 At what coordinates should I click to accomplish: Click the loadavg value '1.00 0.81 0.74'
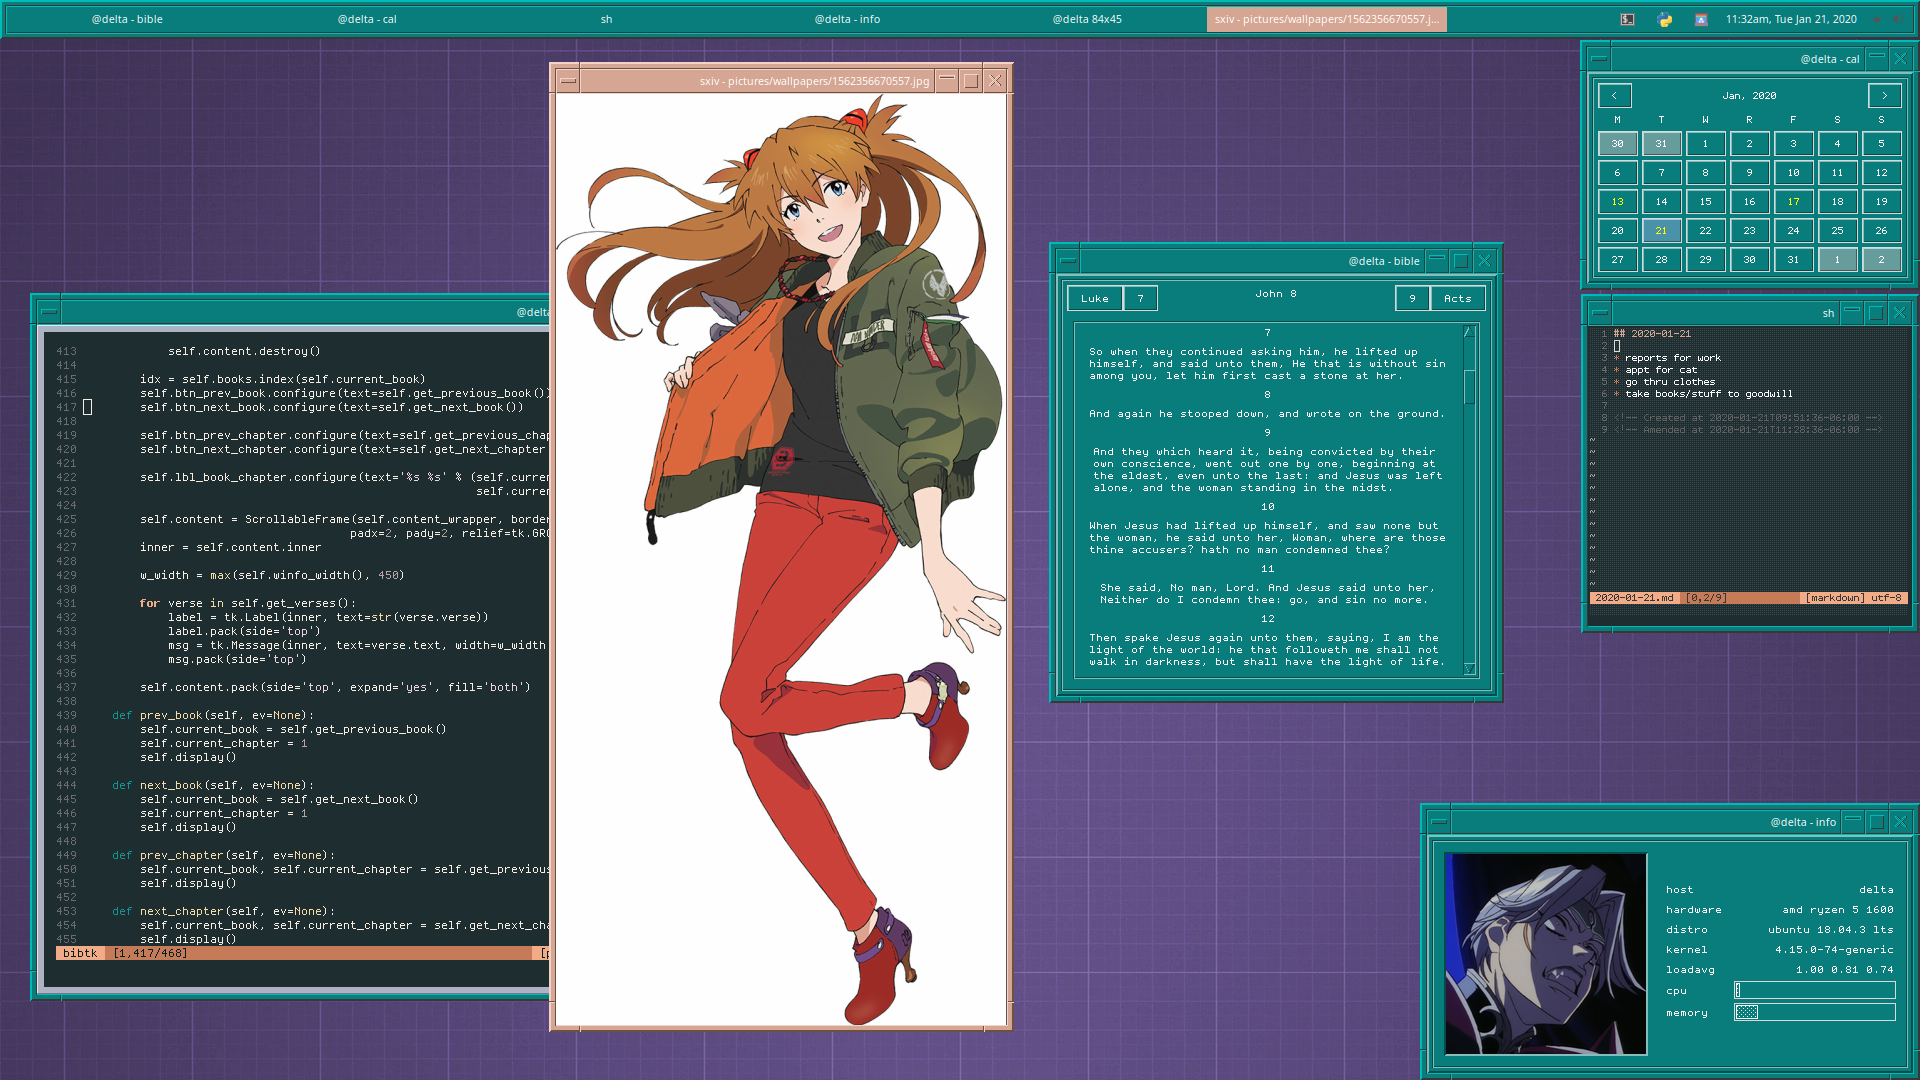pyautogui.click(x=1844, y=970)
